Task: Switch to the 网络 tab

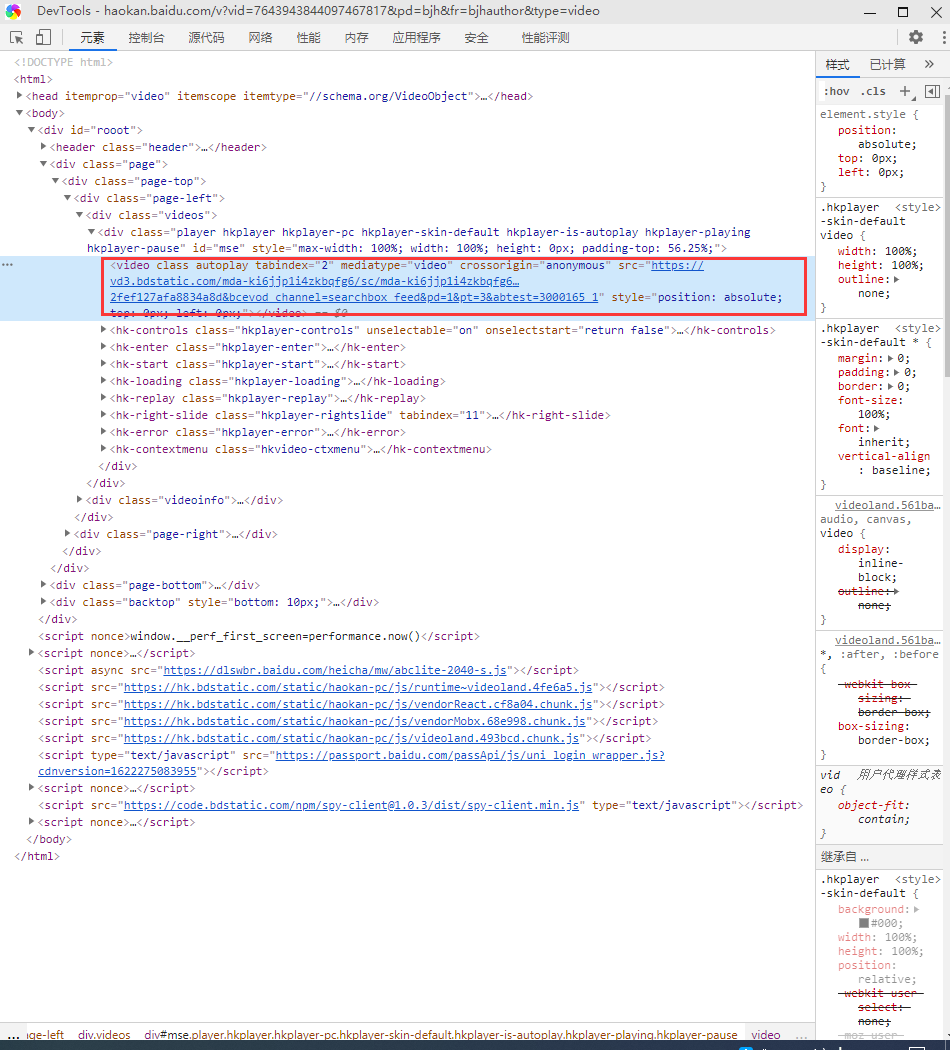Action: (x=260, y=38)
